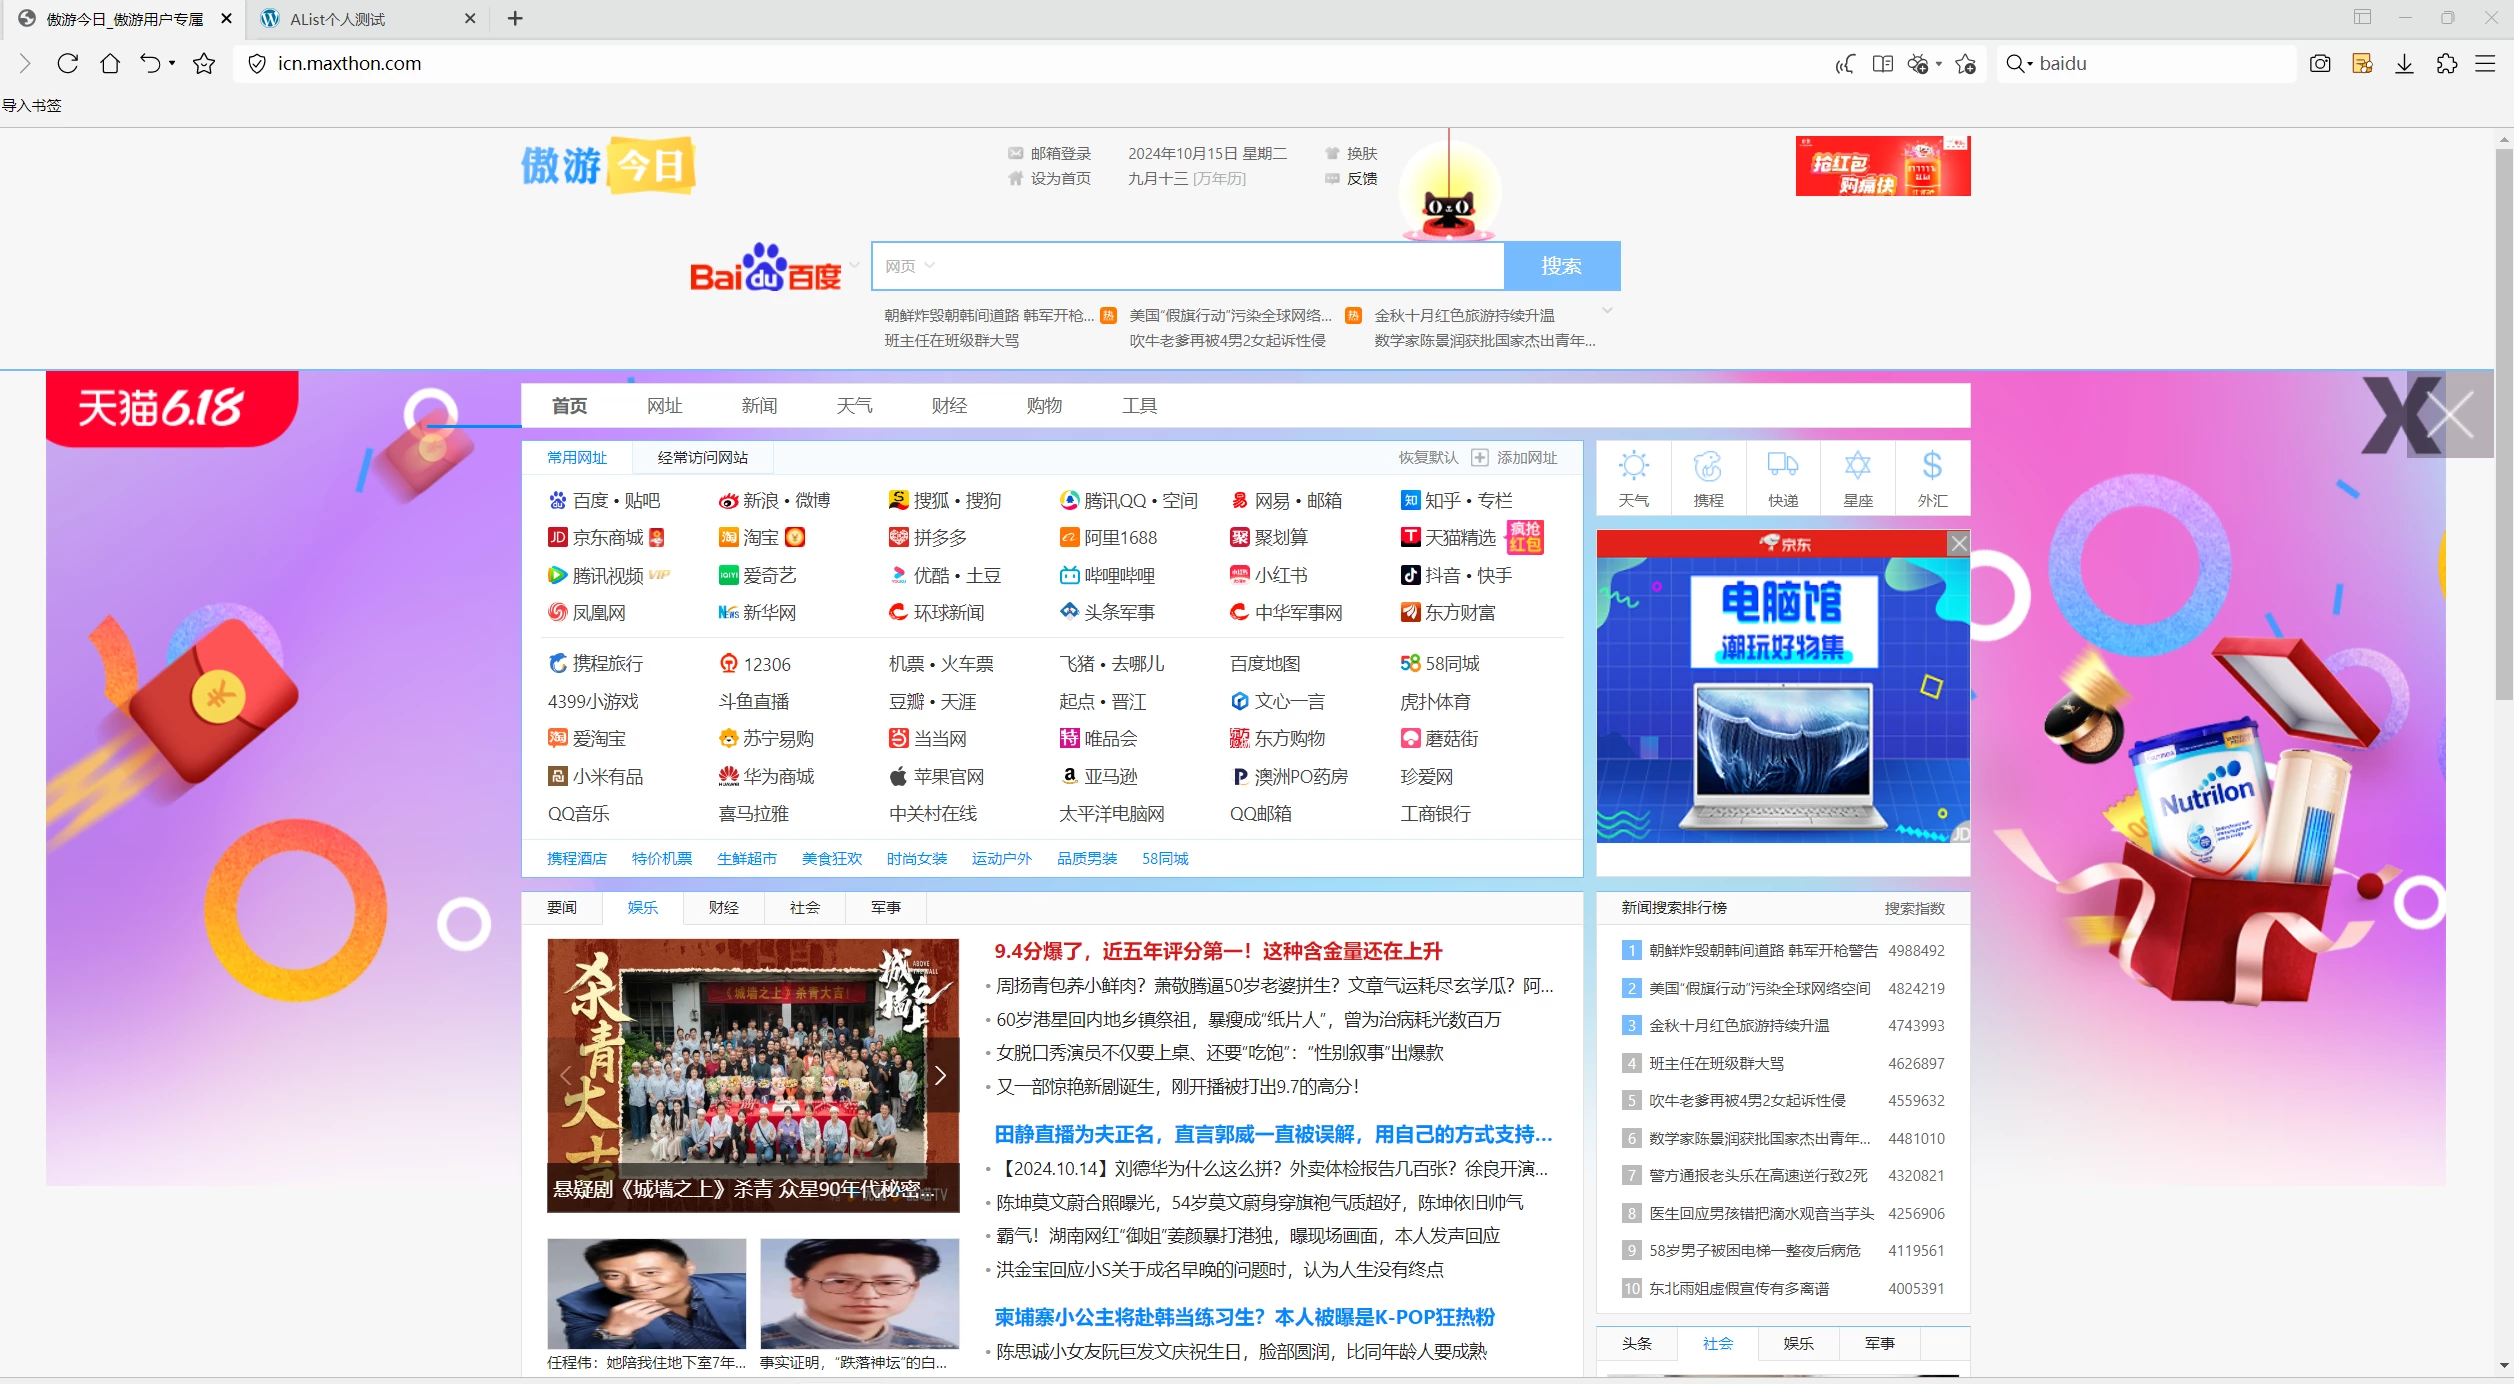This screenshot has height=1384, width=2514.
Task: Click the address bar URL field
Action: [1030, 63]
